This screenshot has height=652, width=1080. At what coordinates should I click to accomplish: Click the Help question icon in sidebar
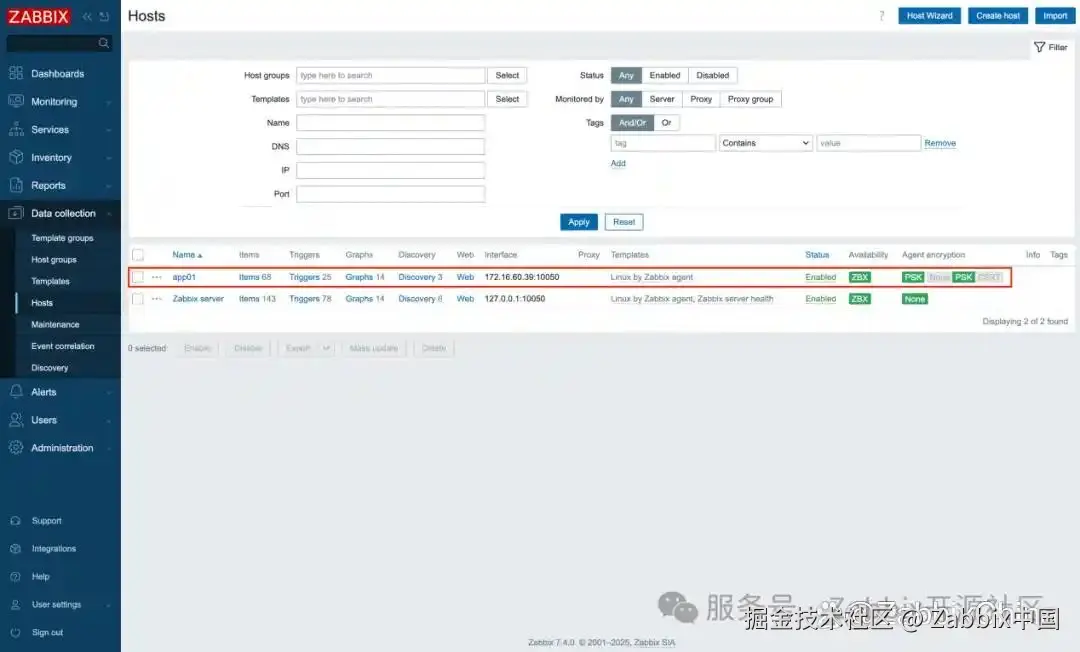click(16, 577)
